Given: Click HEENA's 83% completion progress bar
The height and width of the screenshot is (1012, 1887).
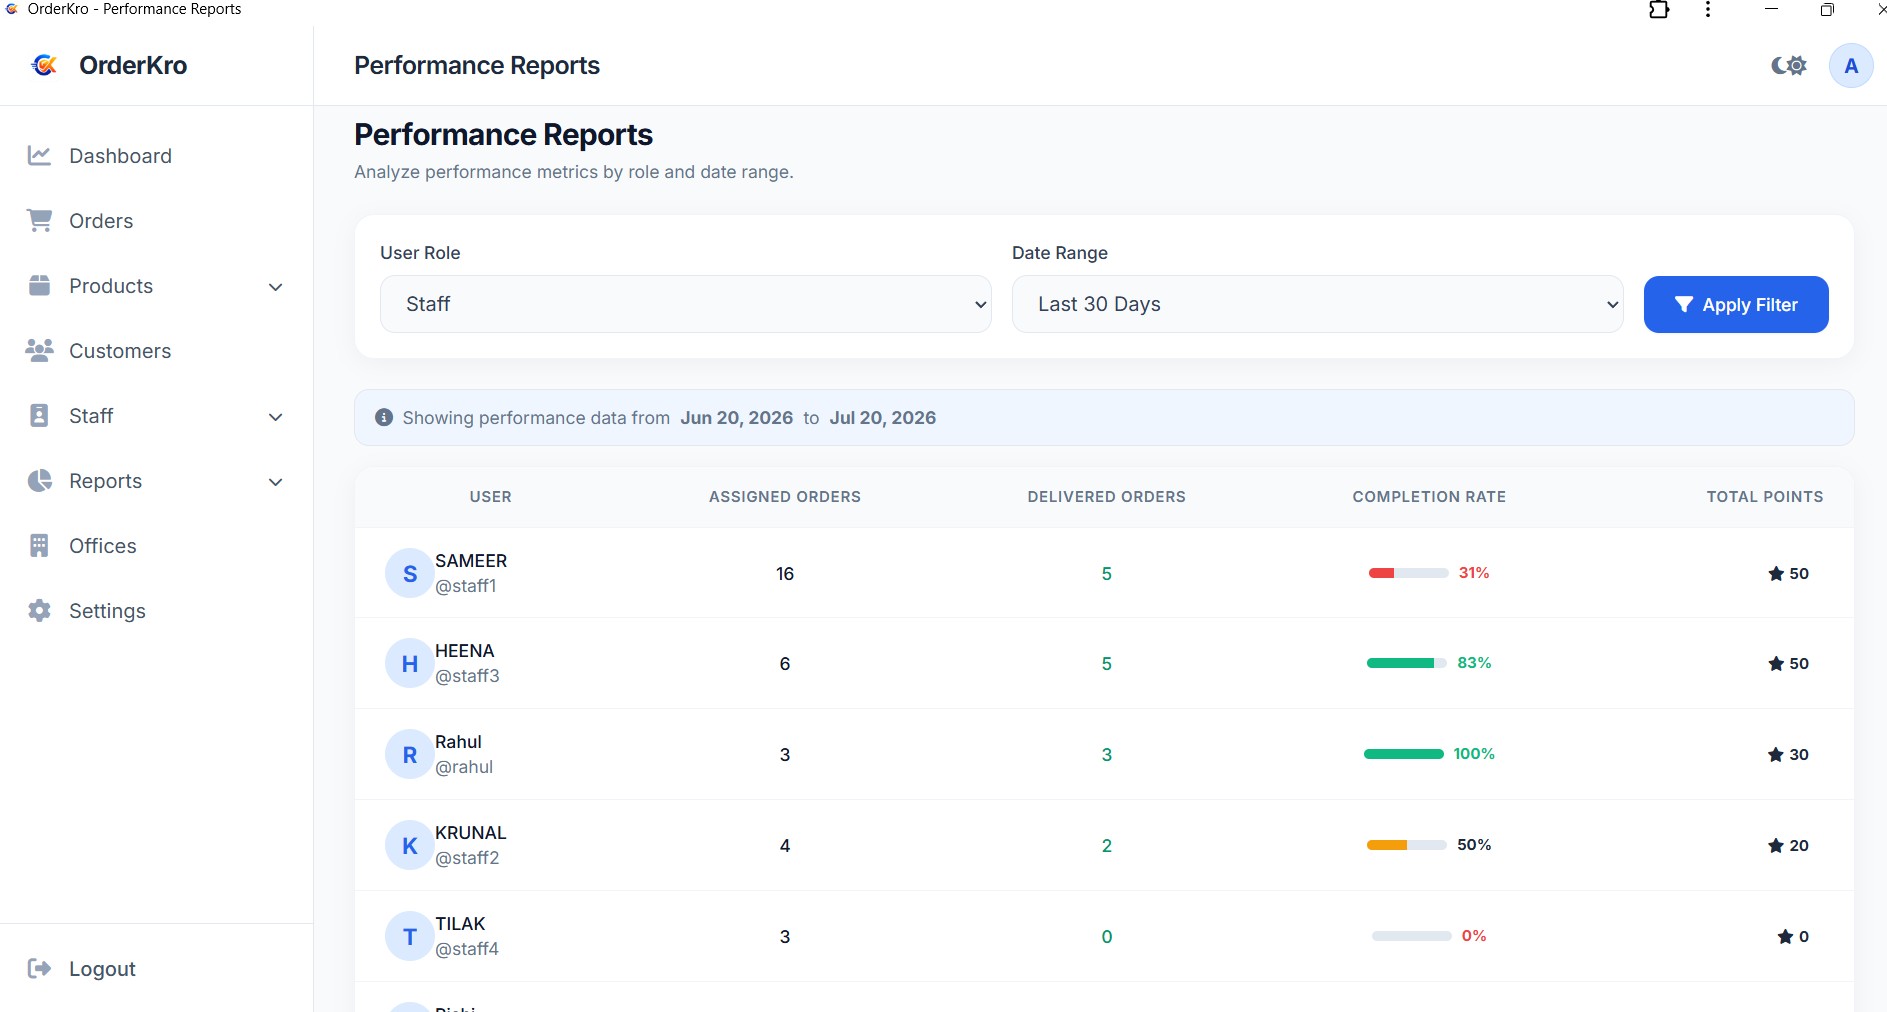Looking at the screenshot, I should 1406,663.
